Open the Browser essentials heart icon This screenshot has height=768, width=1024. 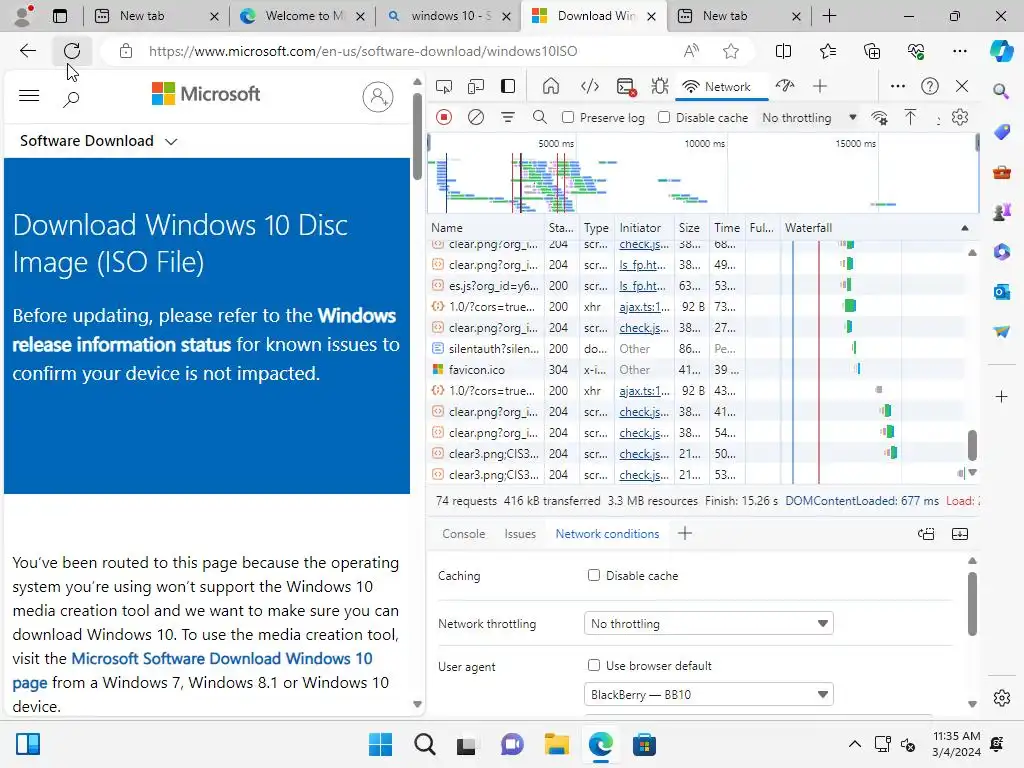tap(916, 51)
